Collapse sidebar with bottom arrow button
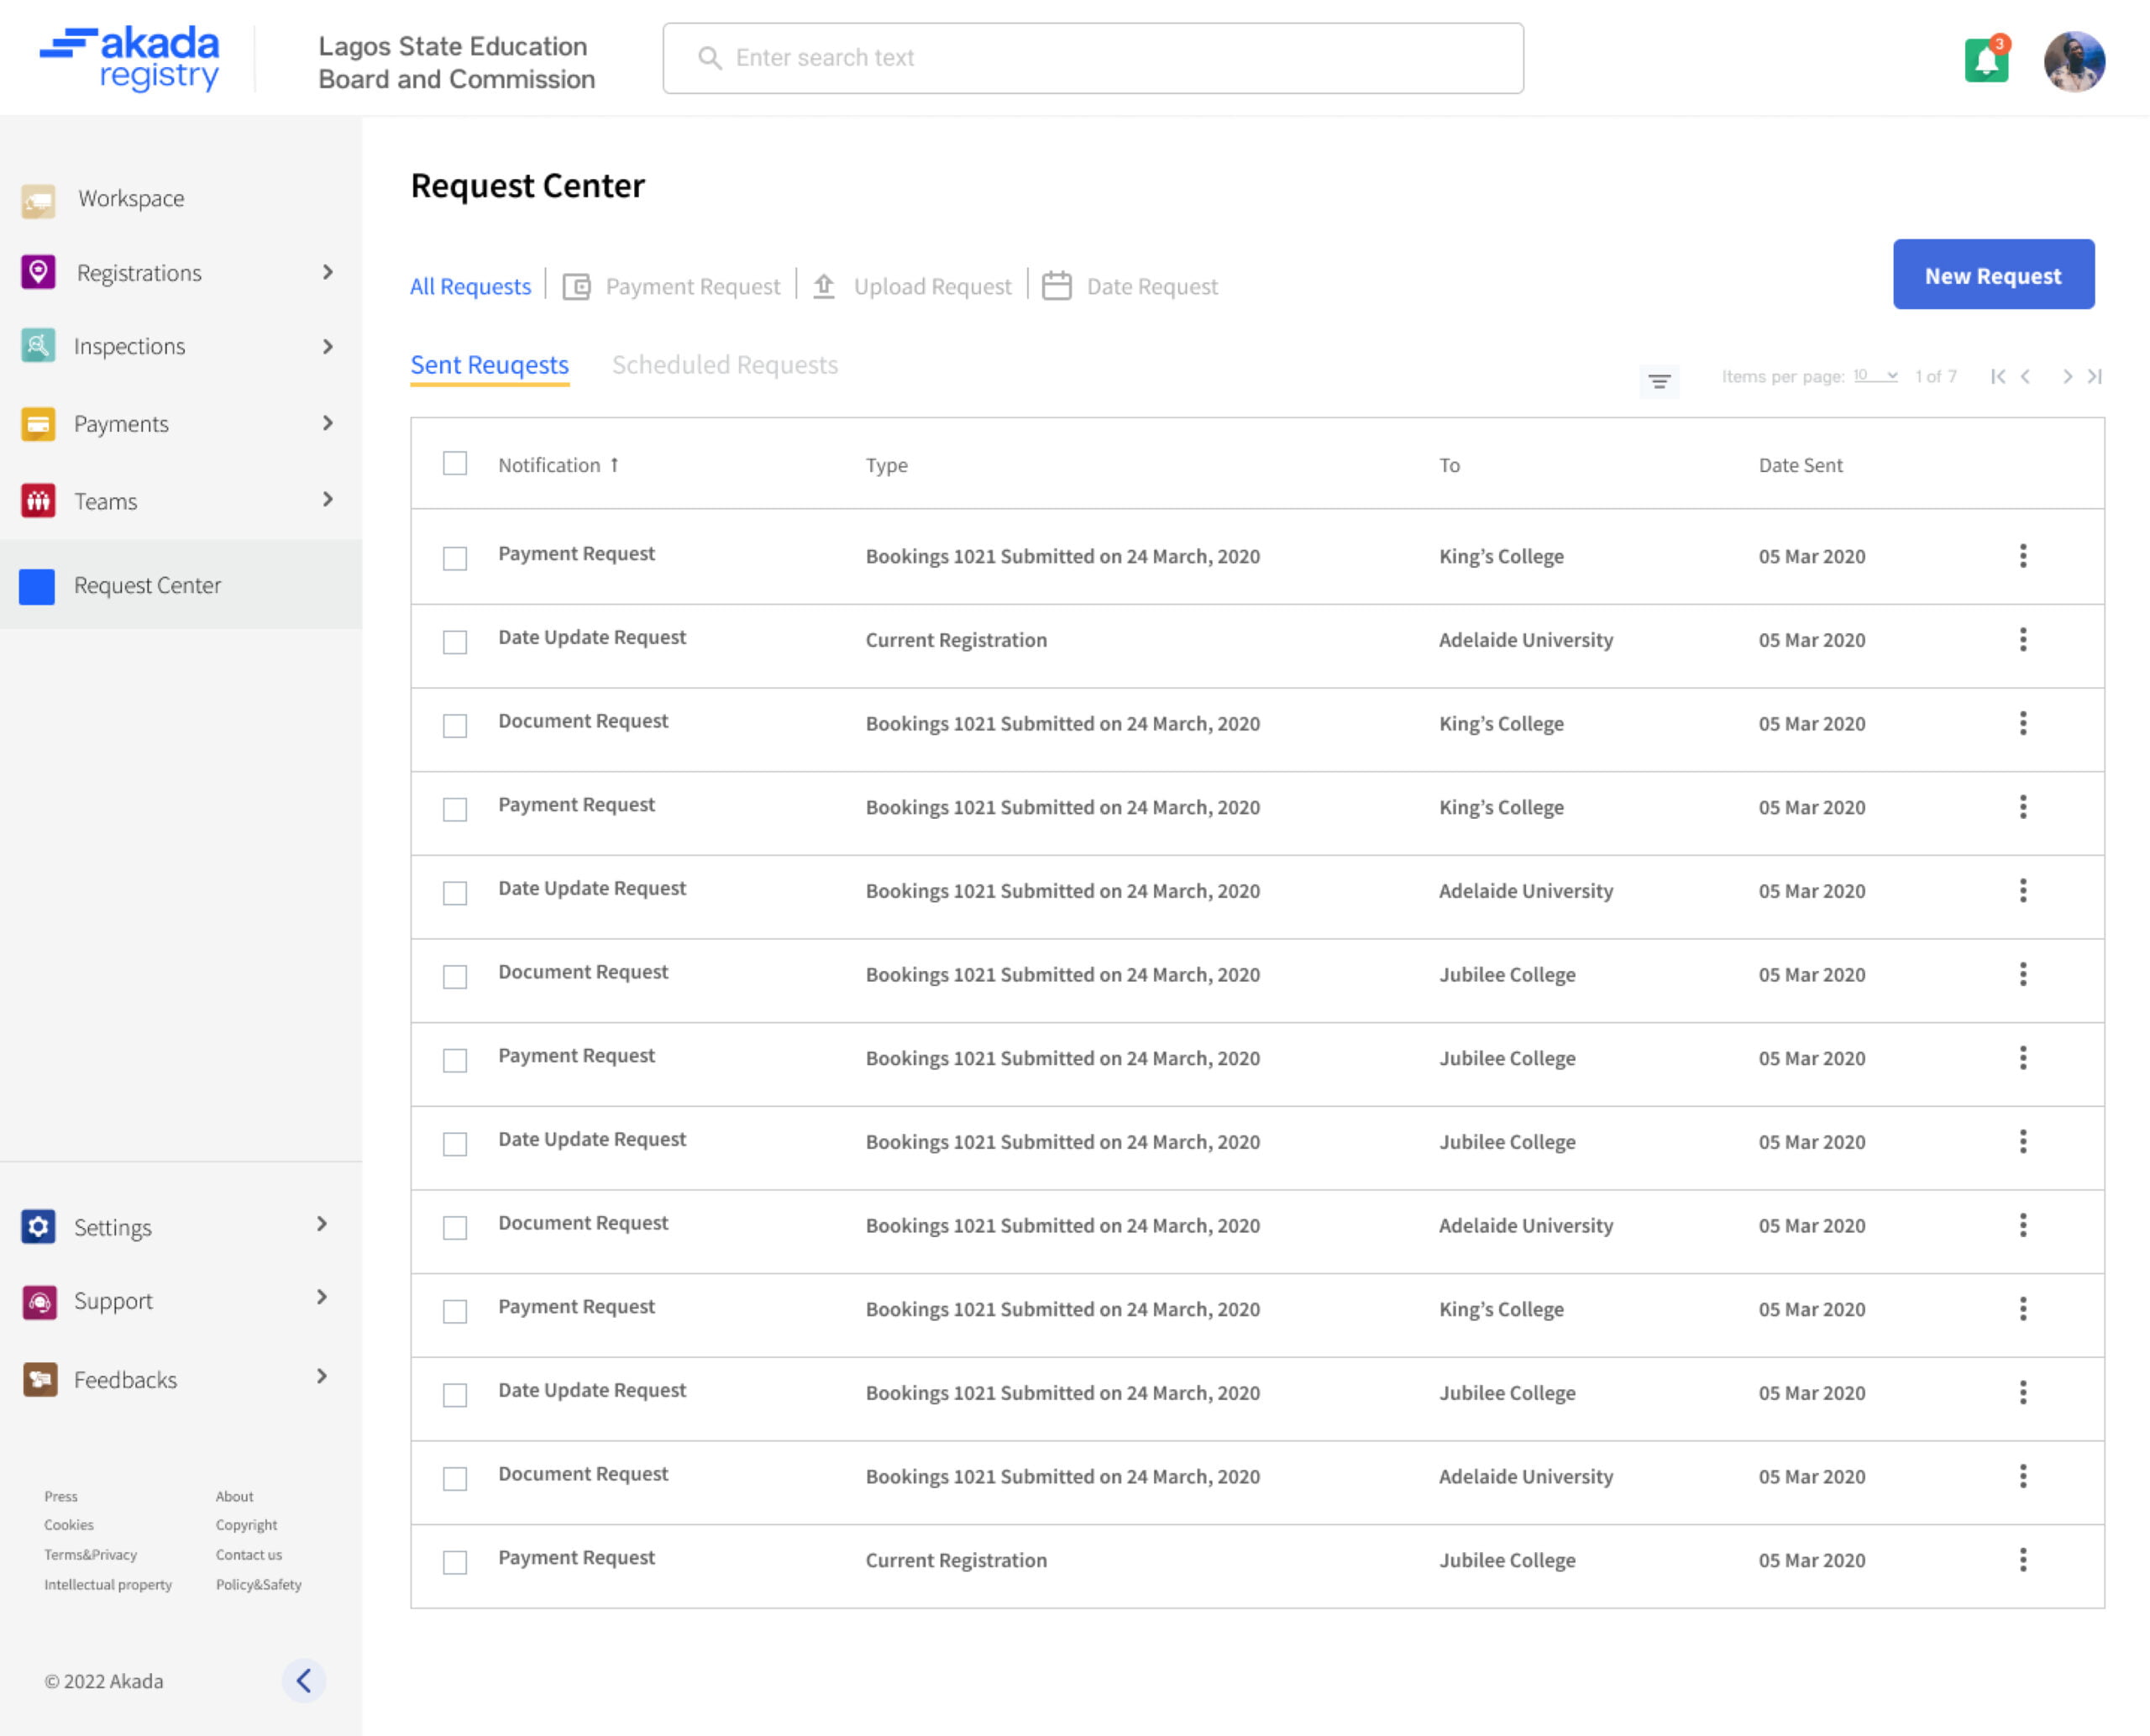The width and height of the screenshot is (2150, 1736). click(304, 1680)
